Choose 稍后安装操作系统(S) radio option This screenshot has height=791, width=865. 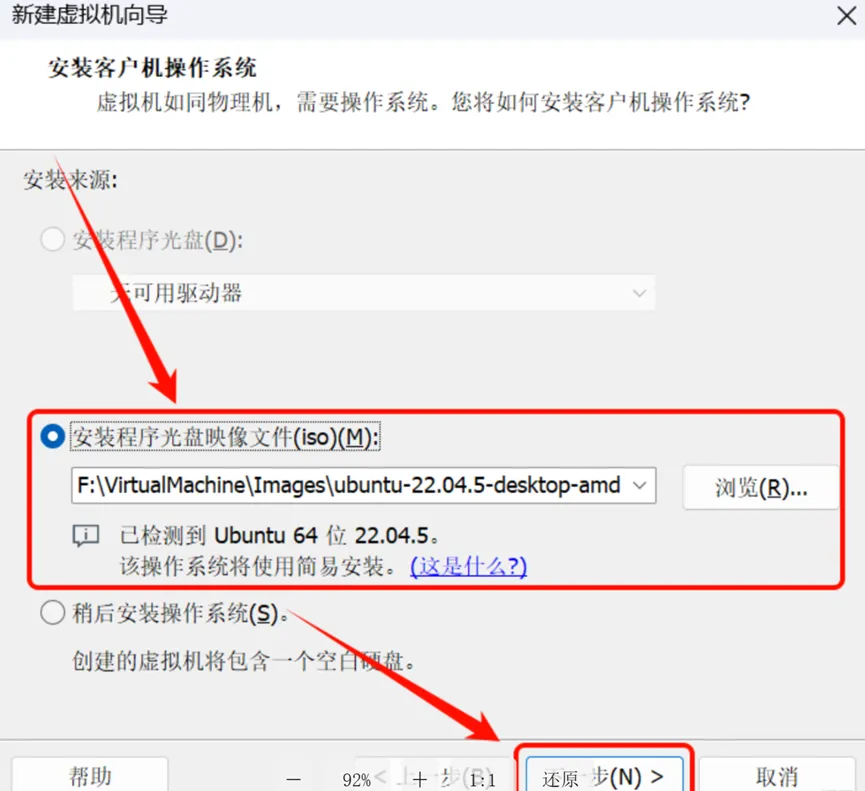point(53,613)
